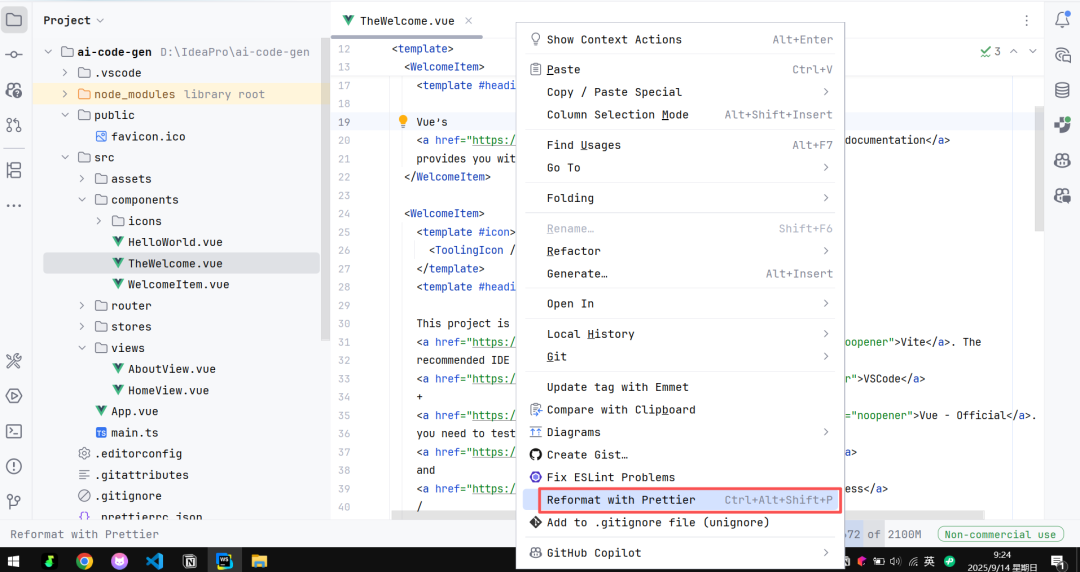Open the Git tool window
Image resolution: width=1080 pixels, height=572 pixels.
(x=14, y=502)
